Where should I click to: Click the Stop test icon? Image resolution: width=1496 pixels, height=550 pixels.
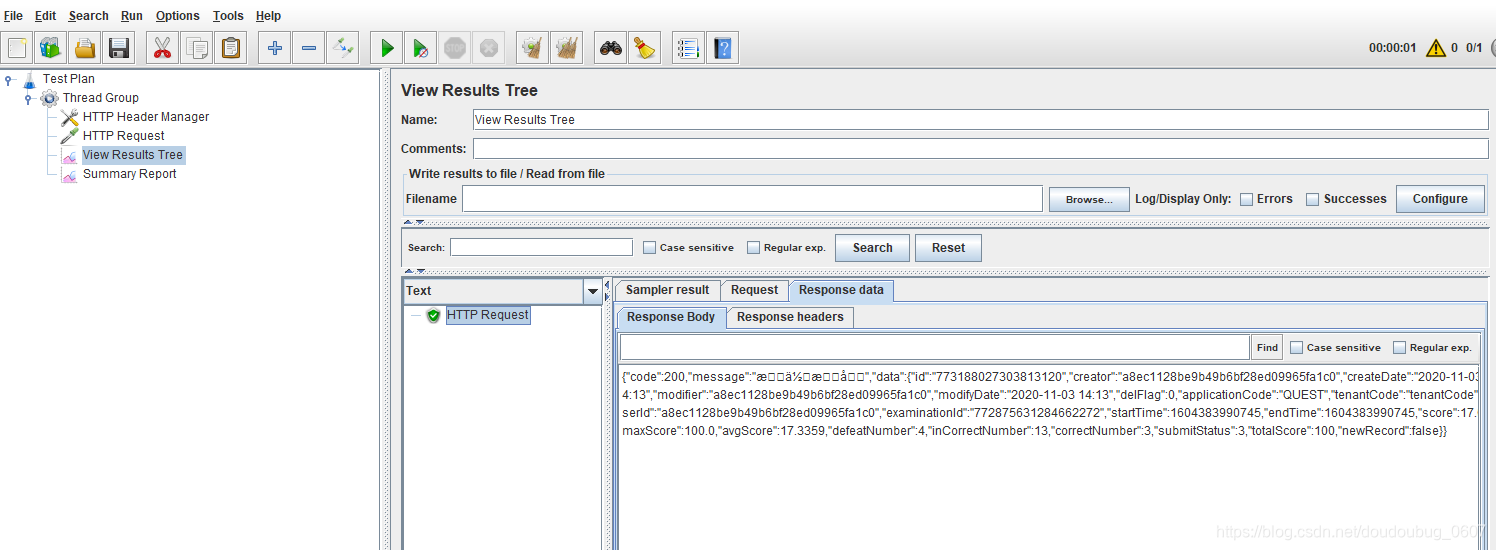pos(455,47)
